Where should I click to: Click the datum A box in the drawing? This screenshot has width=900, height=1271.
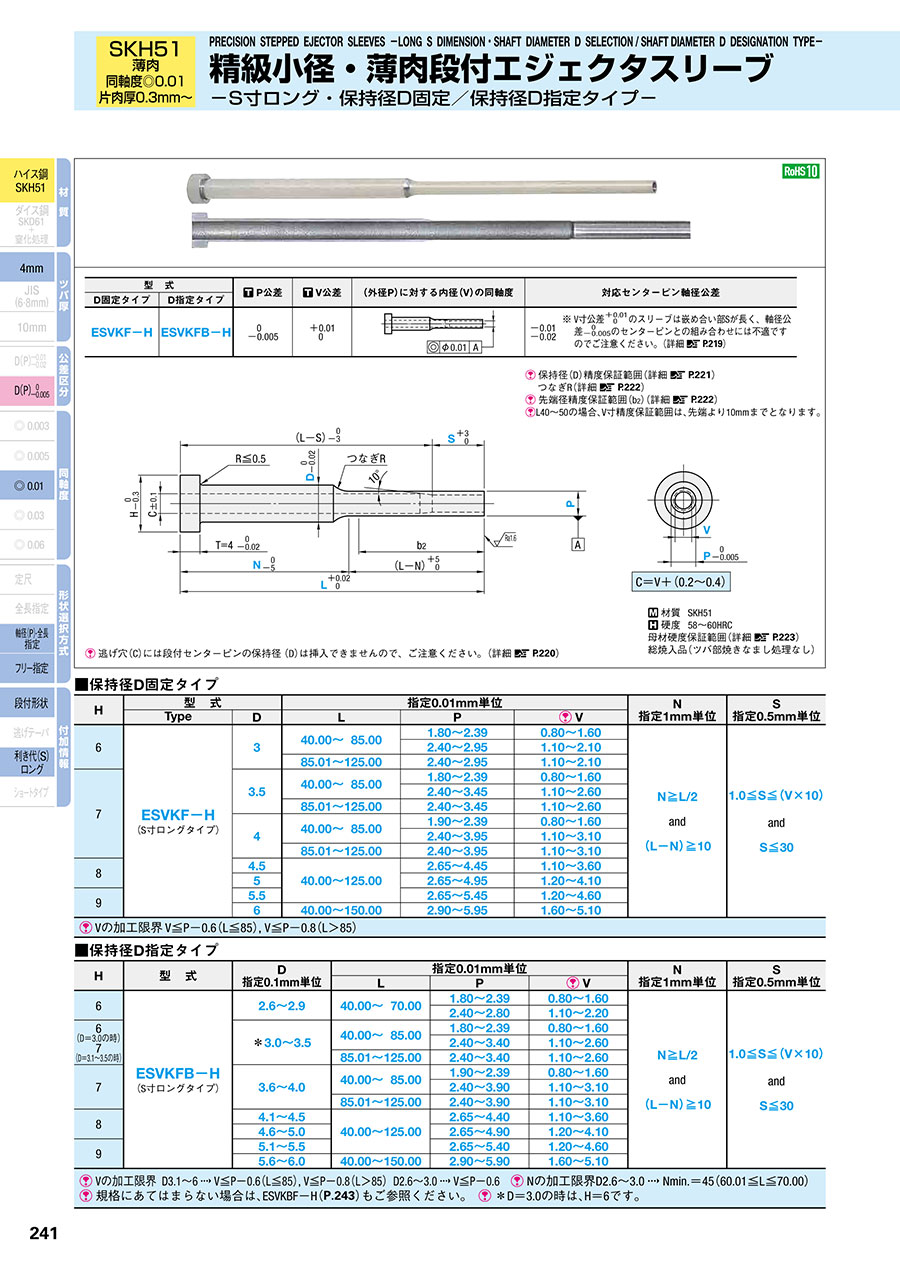[x=577, y=543]
